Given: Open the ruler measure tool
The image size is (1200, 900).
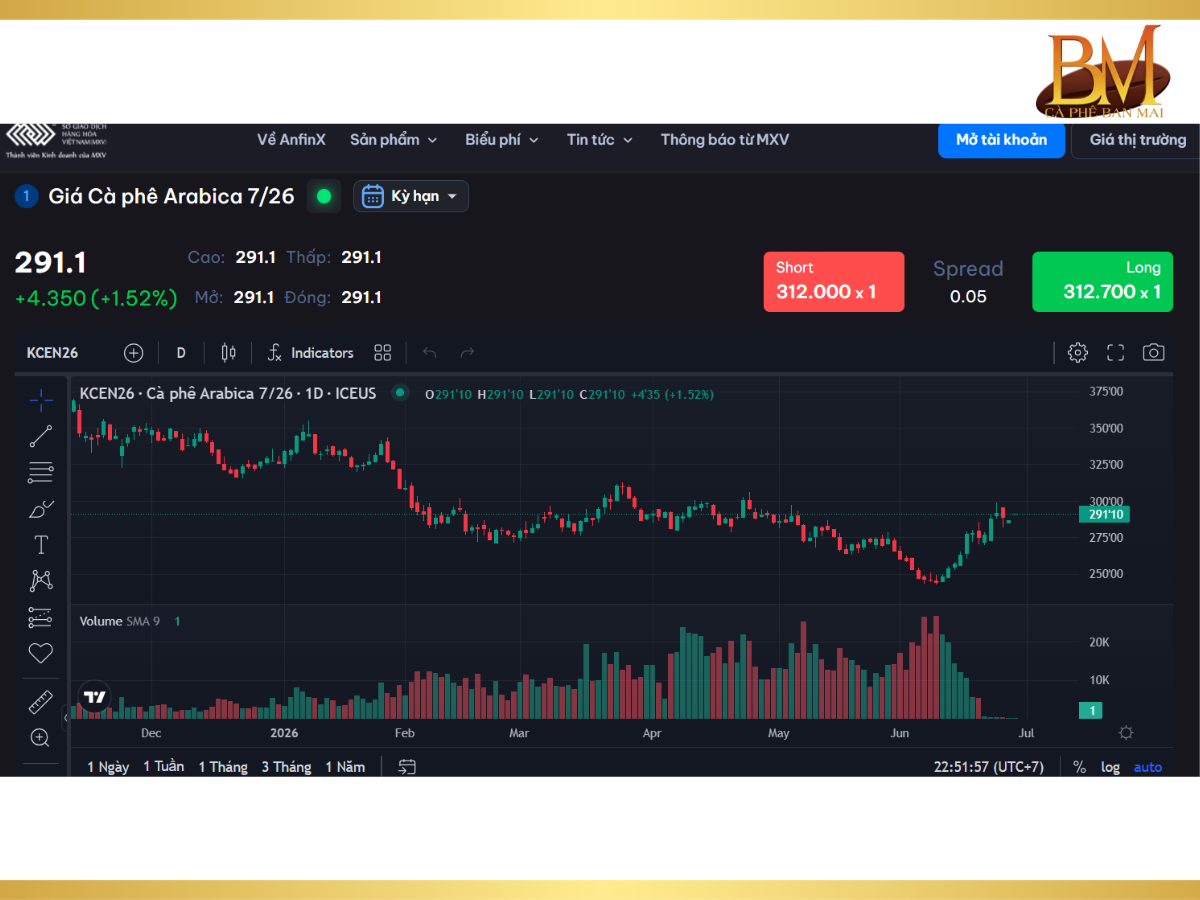Looking at the screenshot, I should [x=41, y=702].
